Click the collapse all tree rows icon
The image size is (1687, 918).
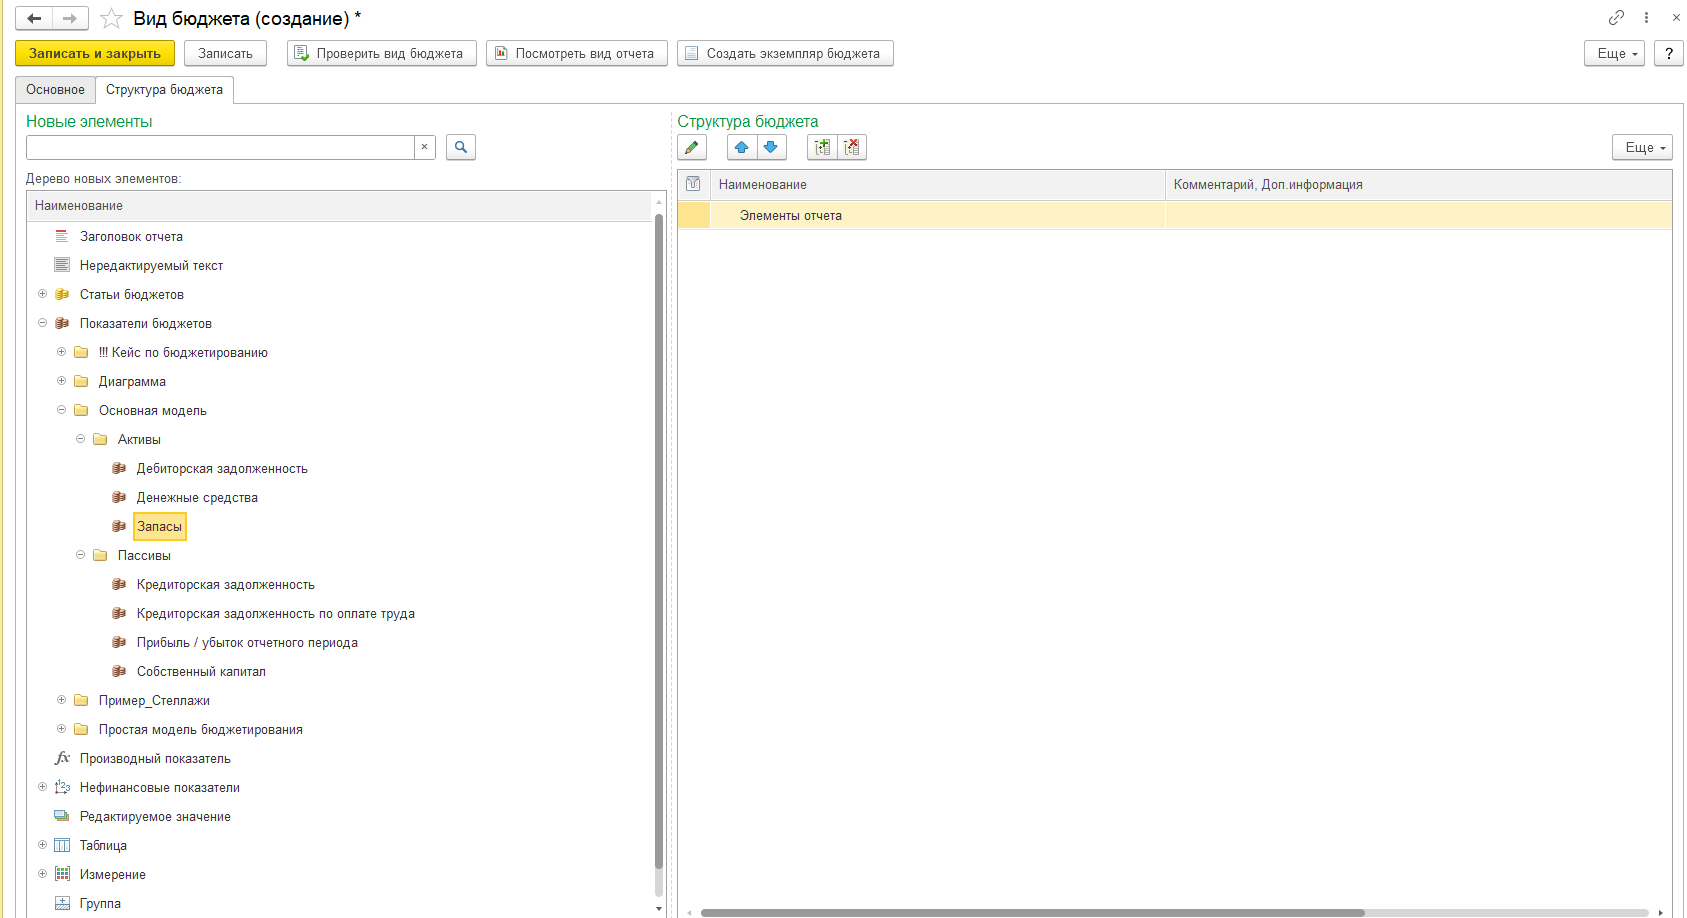pyautogui.click(x=851, y=148)
